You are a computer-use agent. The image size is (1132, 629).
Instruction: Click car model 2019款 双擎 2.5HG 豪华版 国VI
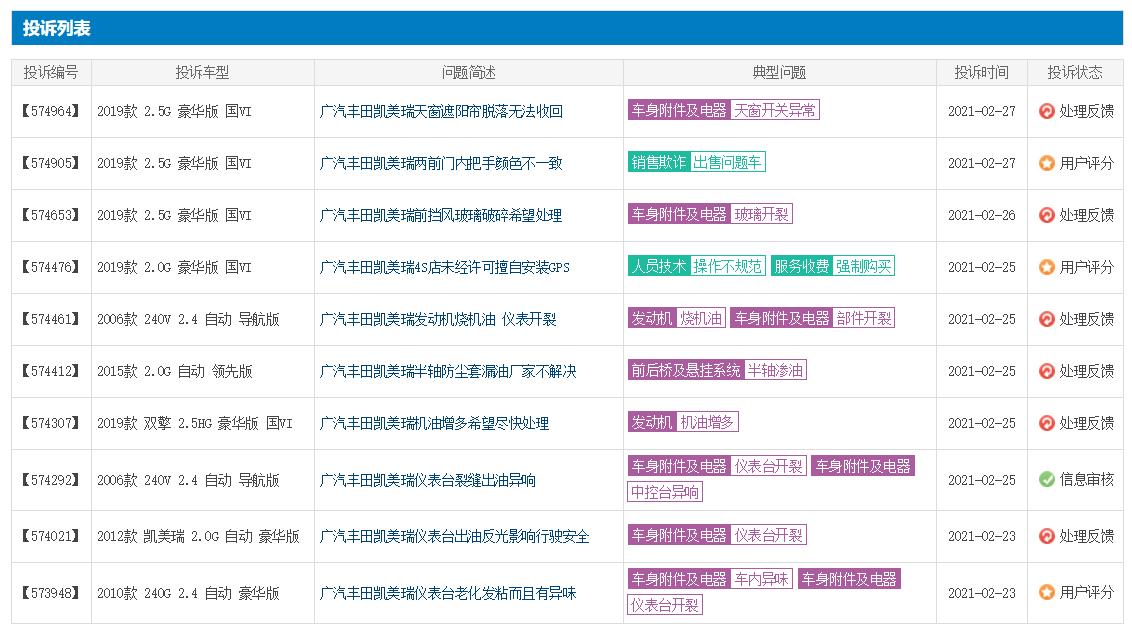pos(195,423)
